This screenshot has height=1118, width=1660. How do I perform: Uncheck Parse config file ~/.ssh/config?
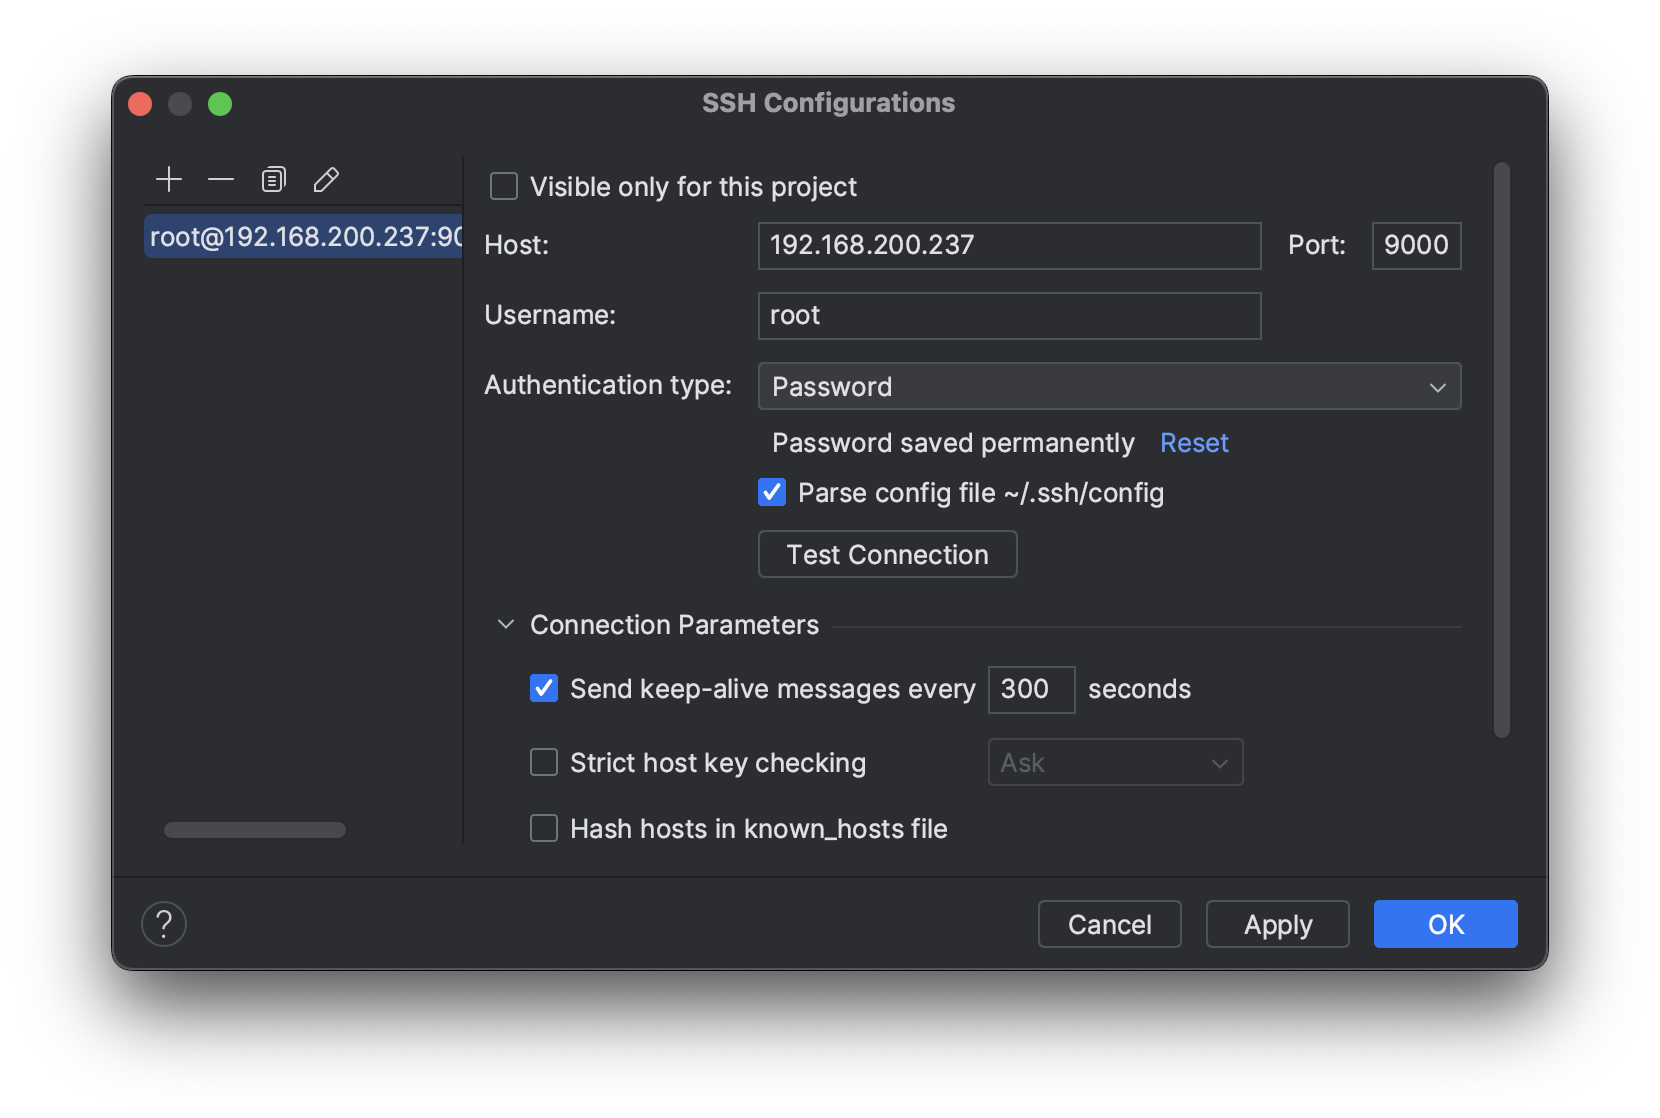pos(772,493)
